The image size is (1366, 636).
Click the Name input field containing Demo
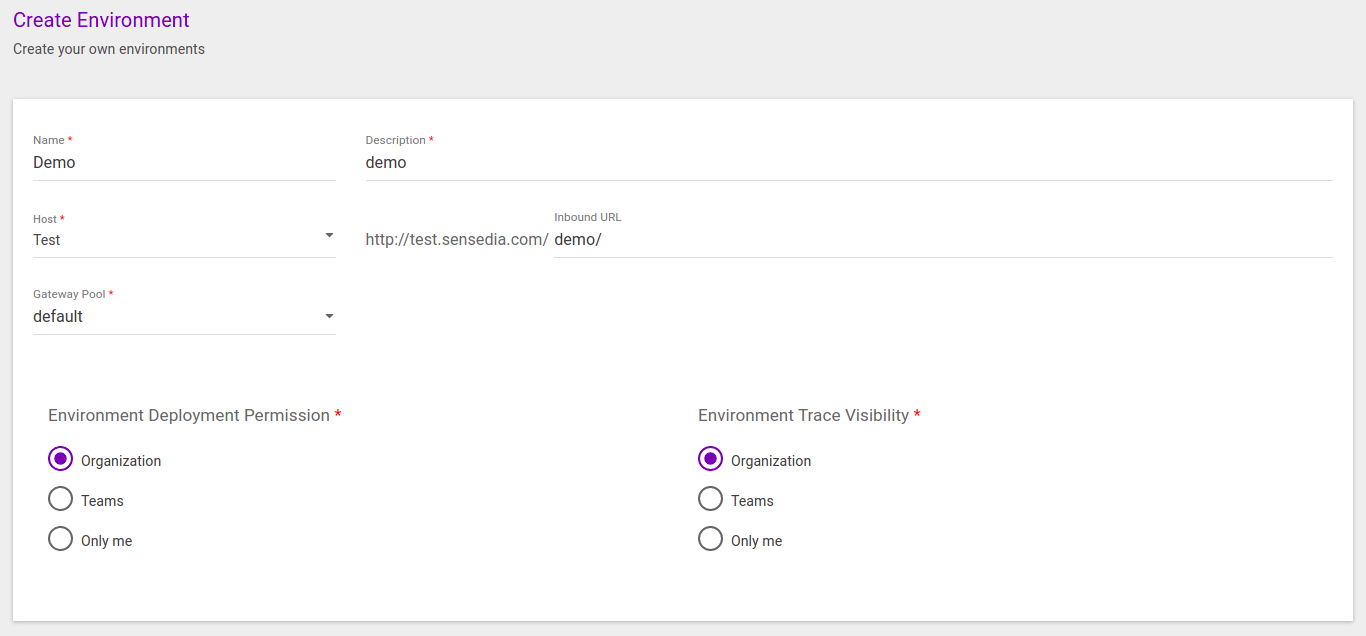pyautogui.click(x=184, y=162)
